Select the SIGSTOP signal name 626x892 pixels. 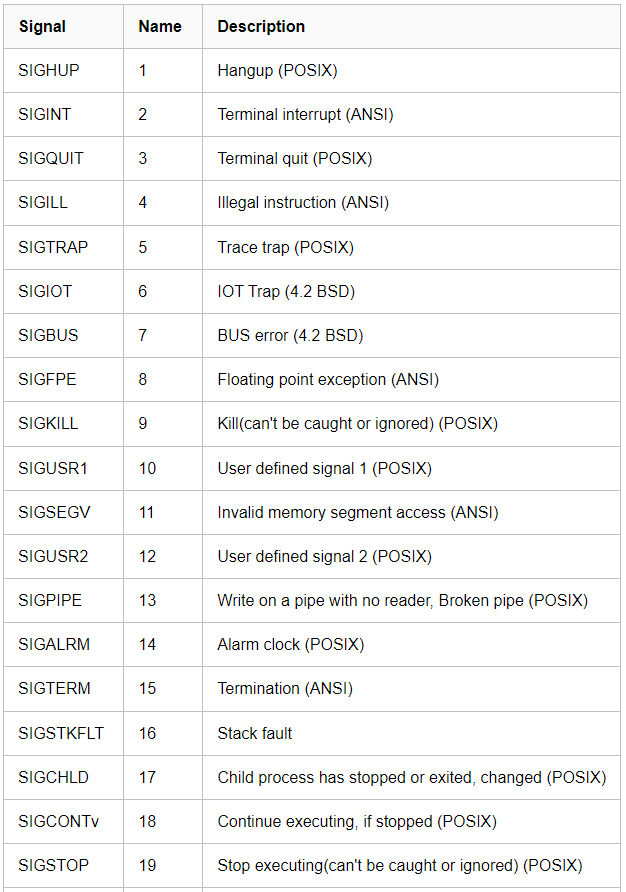[53, 865]
